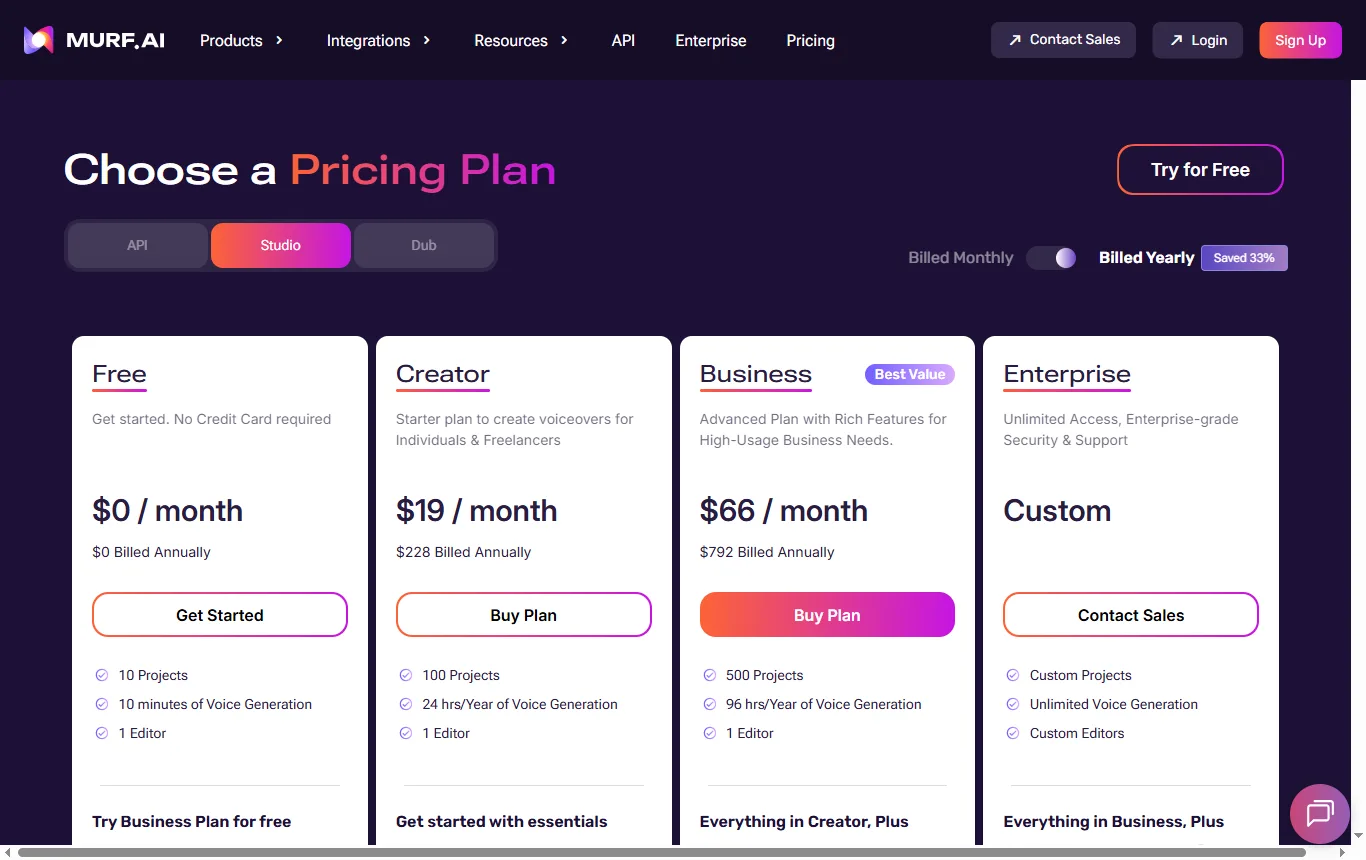Toggle the Billed Monthly/Yearly switch
1366x860 pixels.
coord(1052,258)
